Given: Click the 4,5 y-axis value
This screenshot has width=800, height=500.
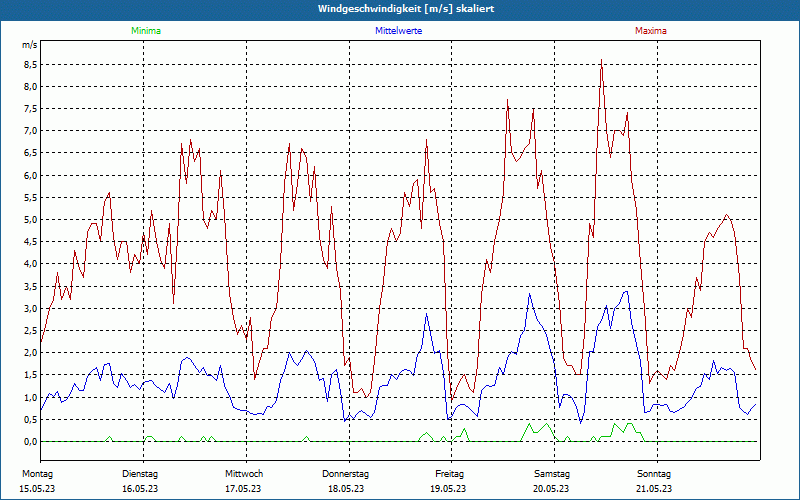Looking at the screenshot, I should (31, 242).
